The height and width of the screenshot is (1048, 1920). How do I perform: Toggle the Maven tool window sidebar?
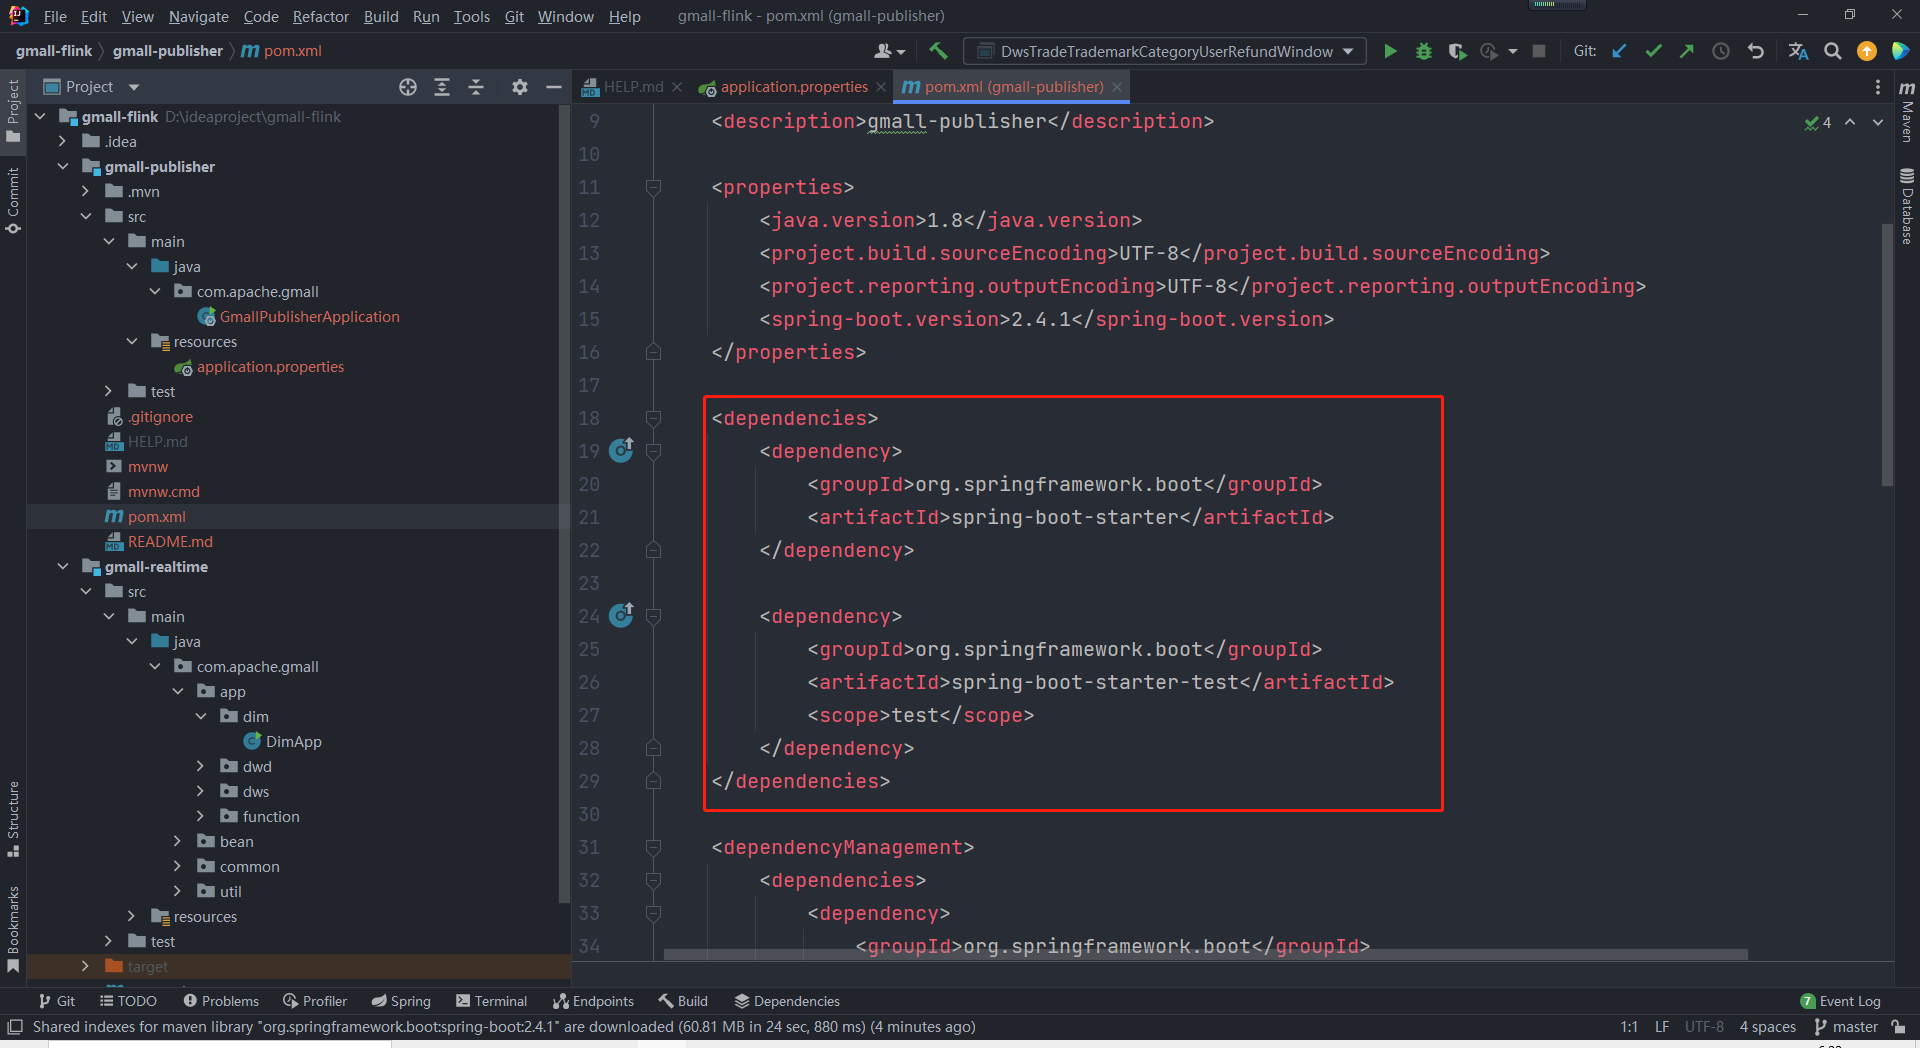pyautogui.click(x=1907, y=112)
